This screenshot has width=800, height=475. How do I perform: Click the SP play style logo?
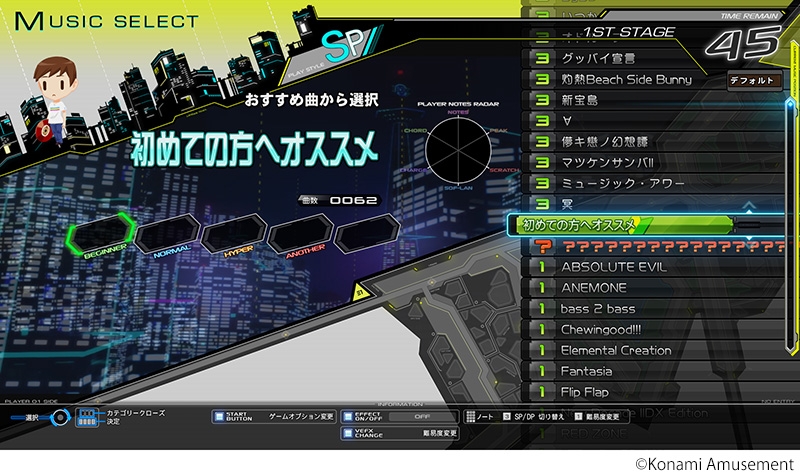350,45
